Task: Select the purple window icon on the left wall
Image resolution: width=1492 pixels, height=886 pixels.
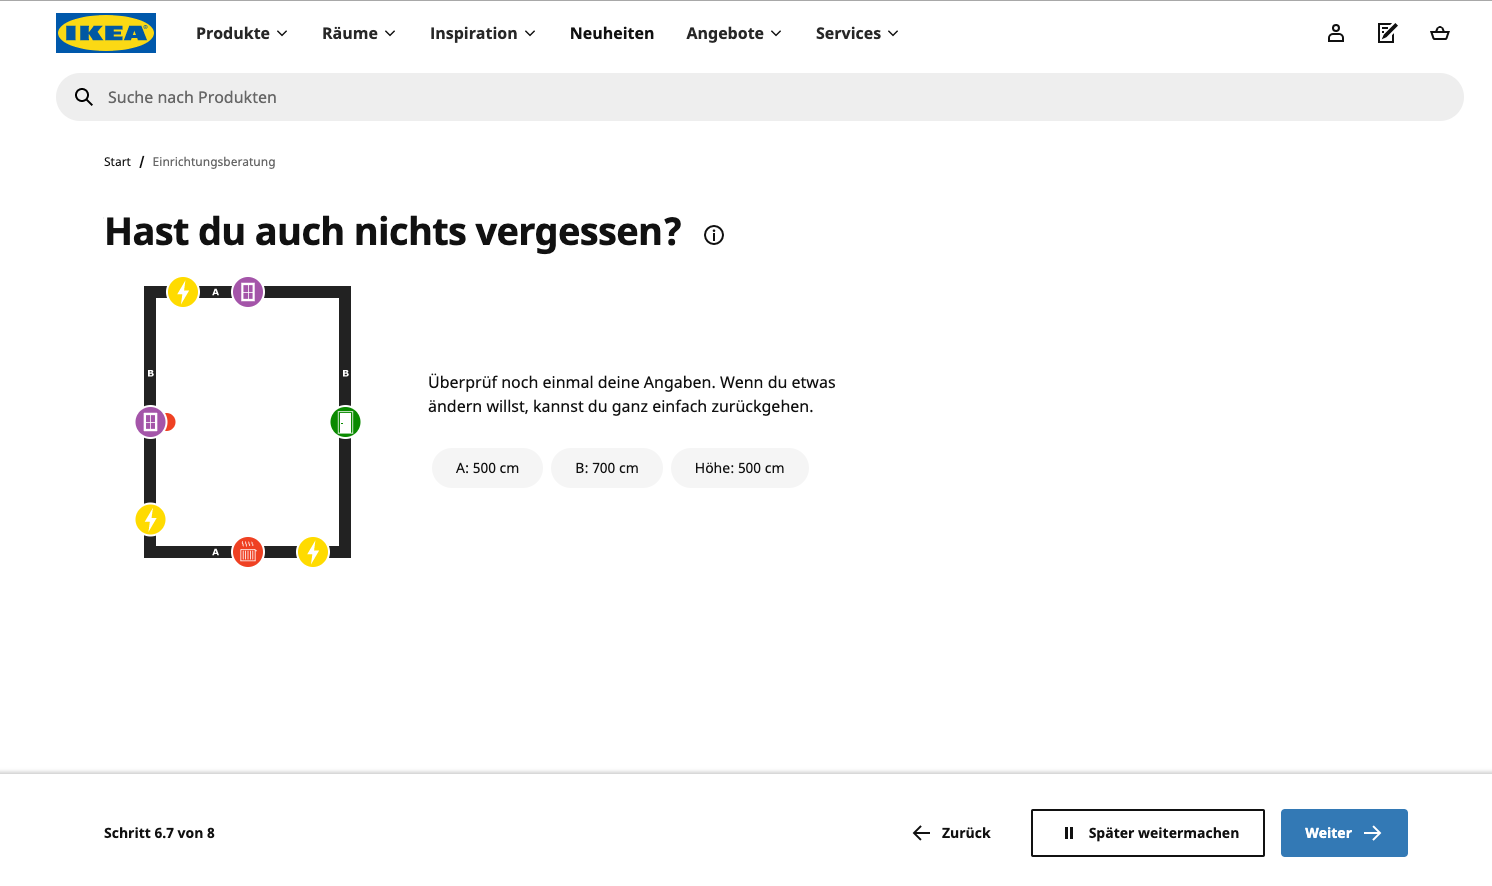Action: [150, 422]
